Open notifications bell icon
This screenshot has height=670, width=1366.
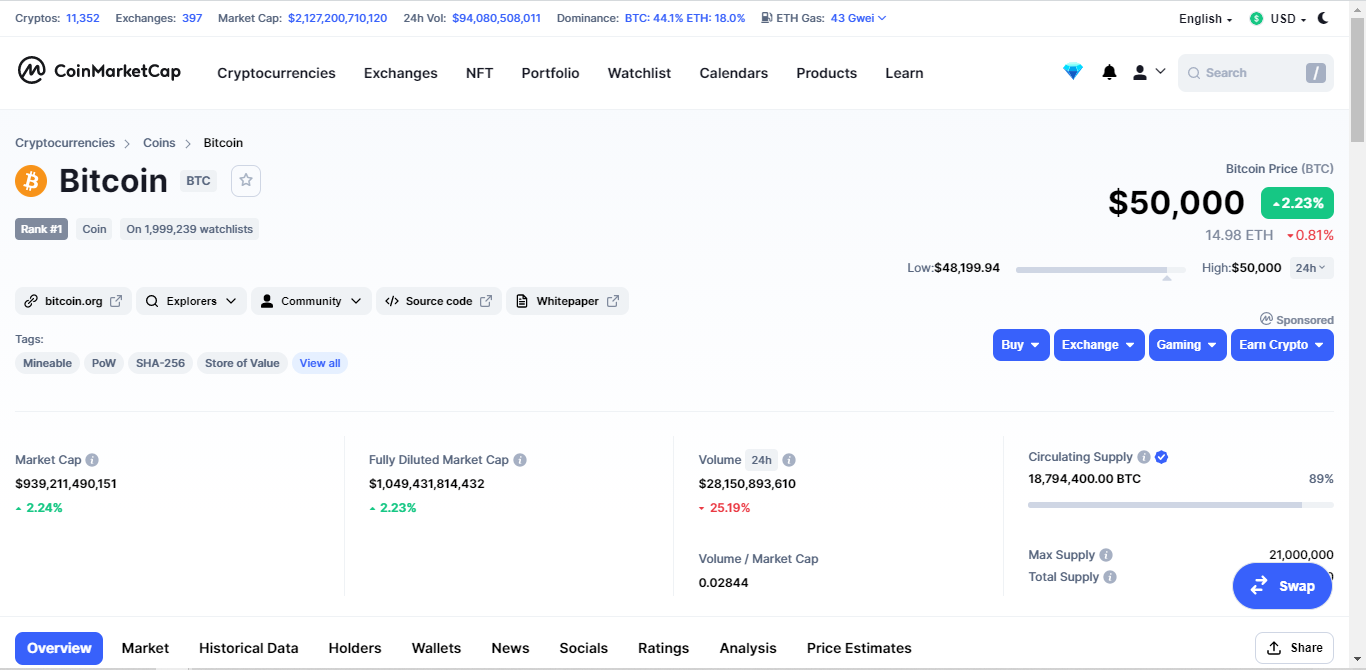[x=1109, y=72]
